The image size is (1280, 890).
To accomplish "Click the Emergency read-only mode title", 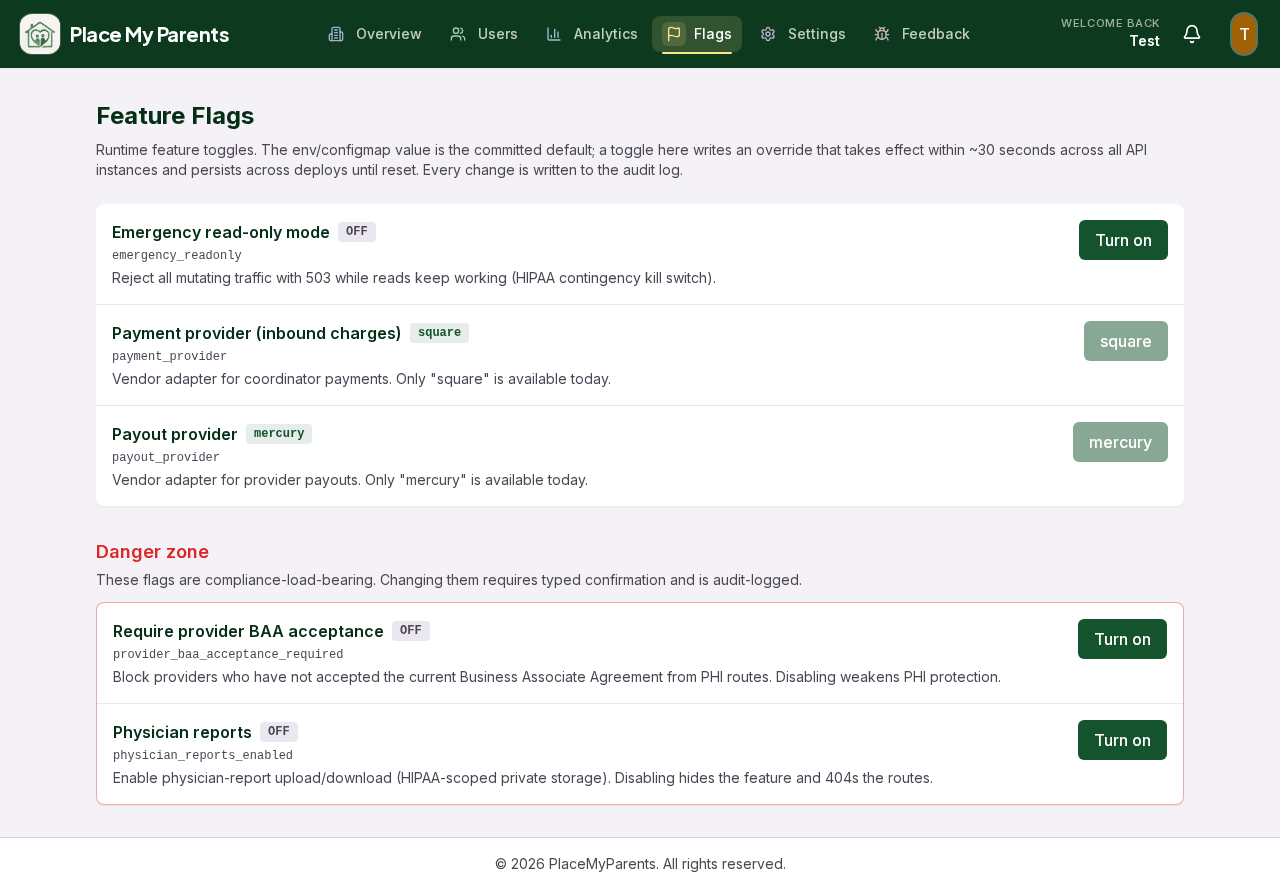I will 221,232.
